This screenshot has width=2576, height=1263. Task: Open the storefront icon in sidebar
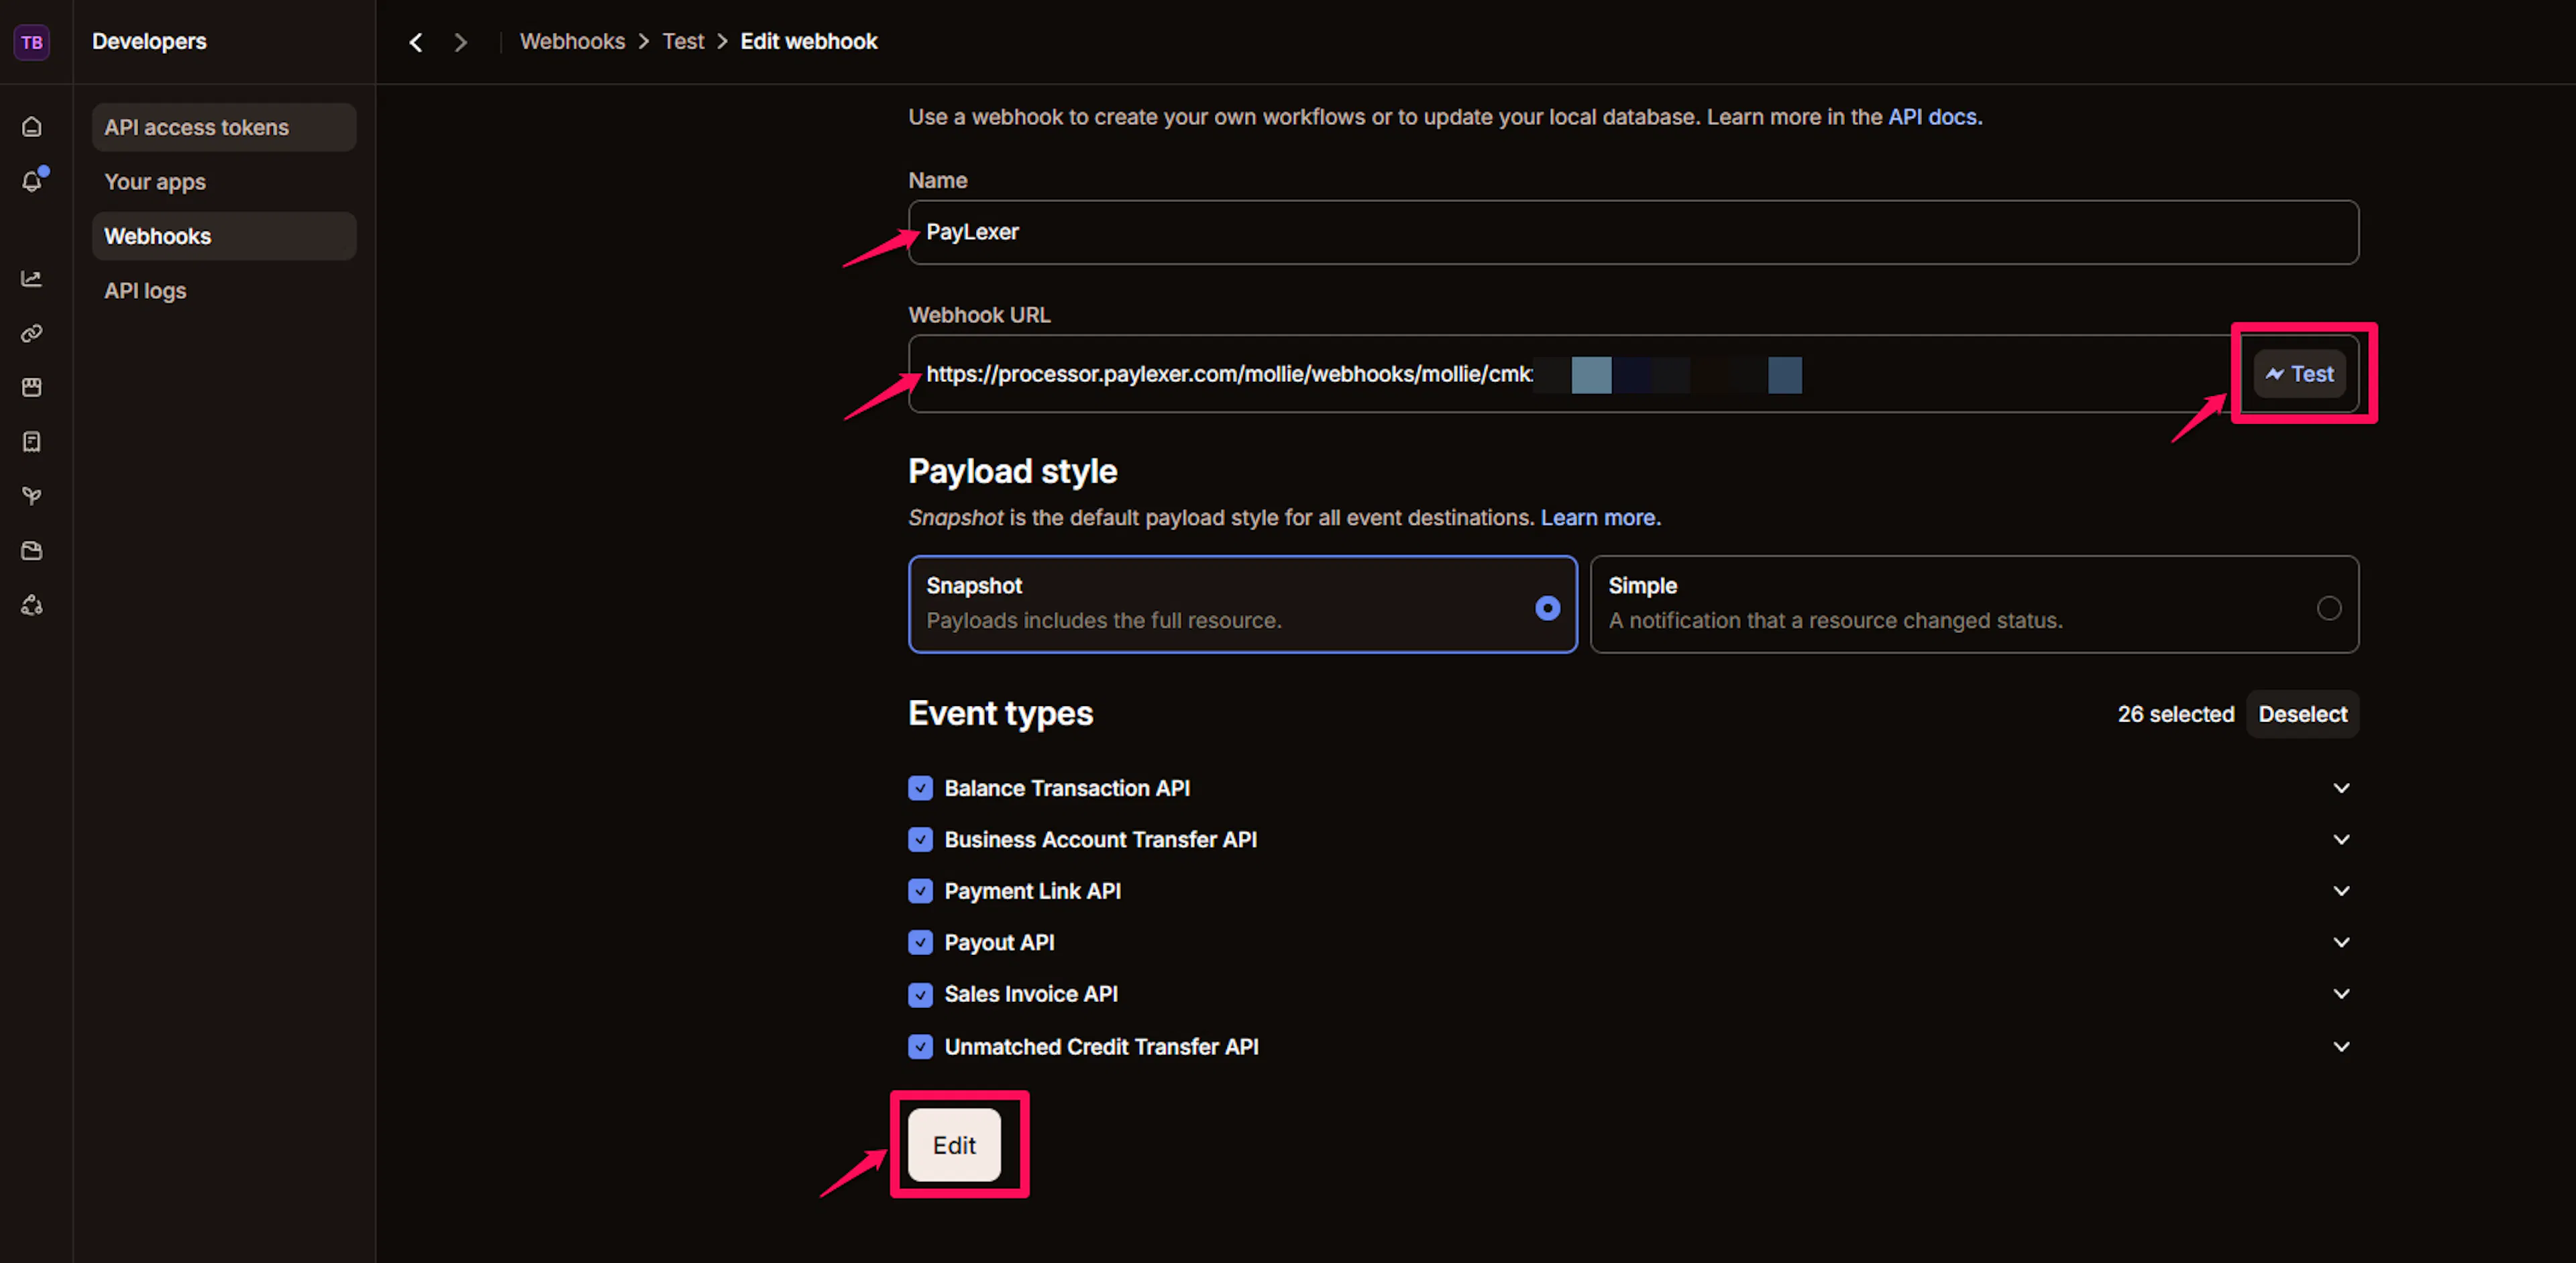coord(32,387)
